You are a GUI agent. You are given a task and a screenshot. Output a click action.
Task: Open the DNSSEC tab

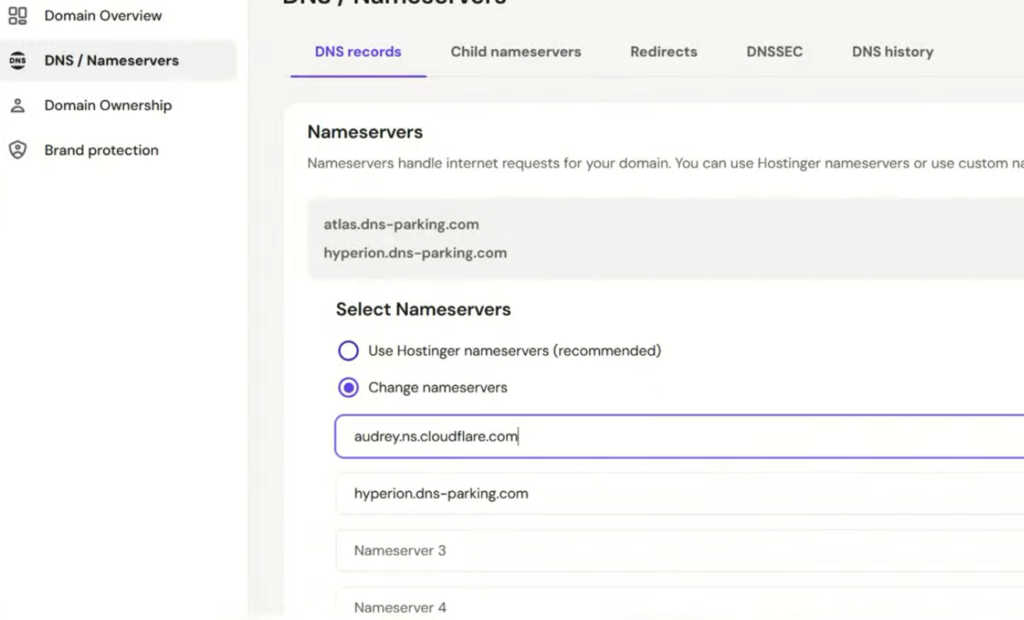[775, 52]
